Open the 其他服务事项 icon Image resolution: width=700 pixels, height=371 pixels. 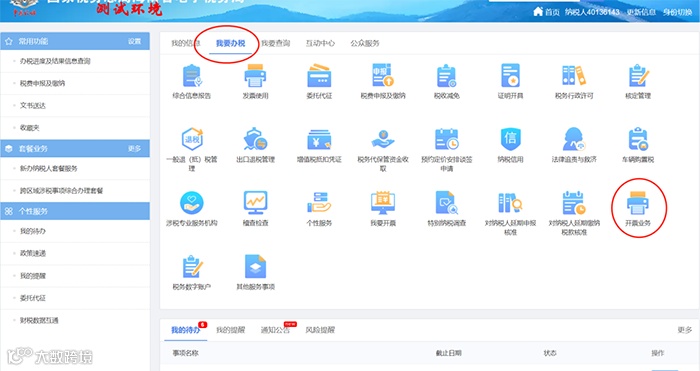pos(255,267)
